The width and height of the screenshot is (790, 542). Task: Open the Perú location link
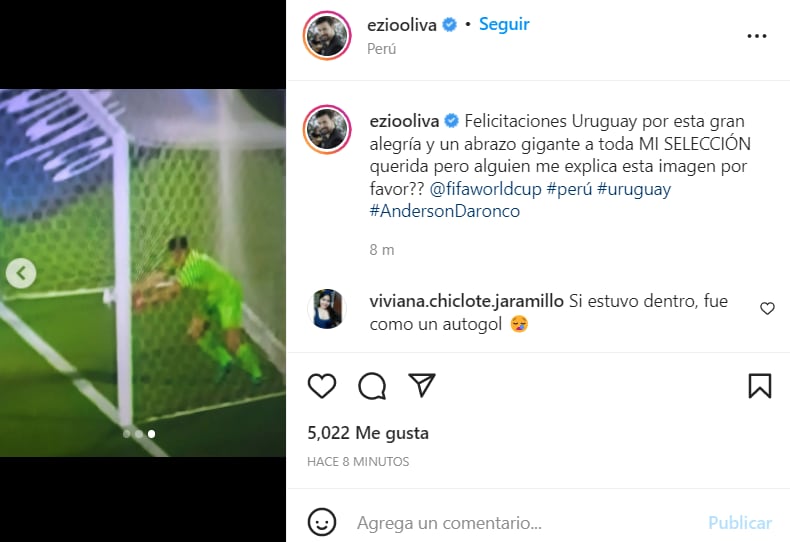tap(381, 49)
